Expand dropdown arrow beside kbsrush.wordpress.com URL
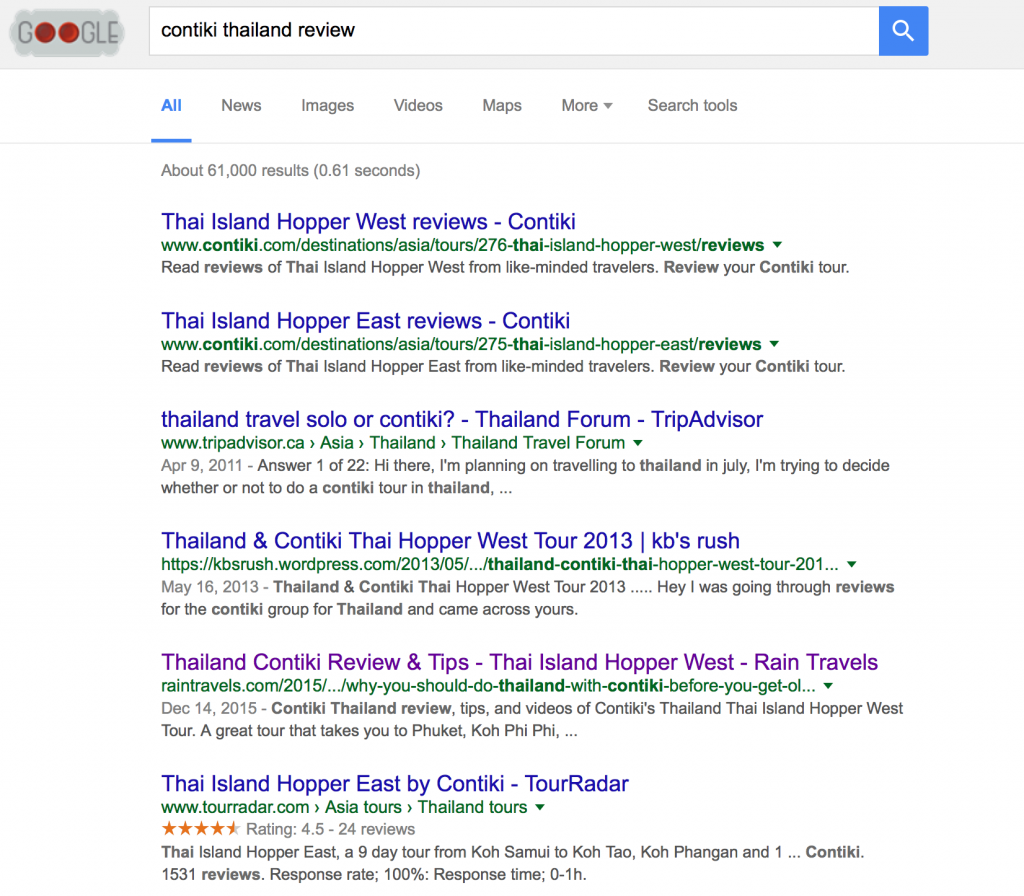Viewport: 1024px width, 896px height. pyautogui.click(x=852, y=564)
